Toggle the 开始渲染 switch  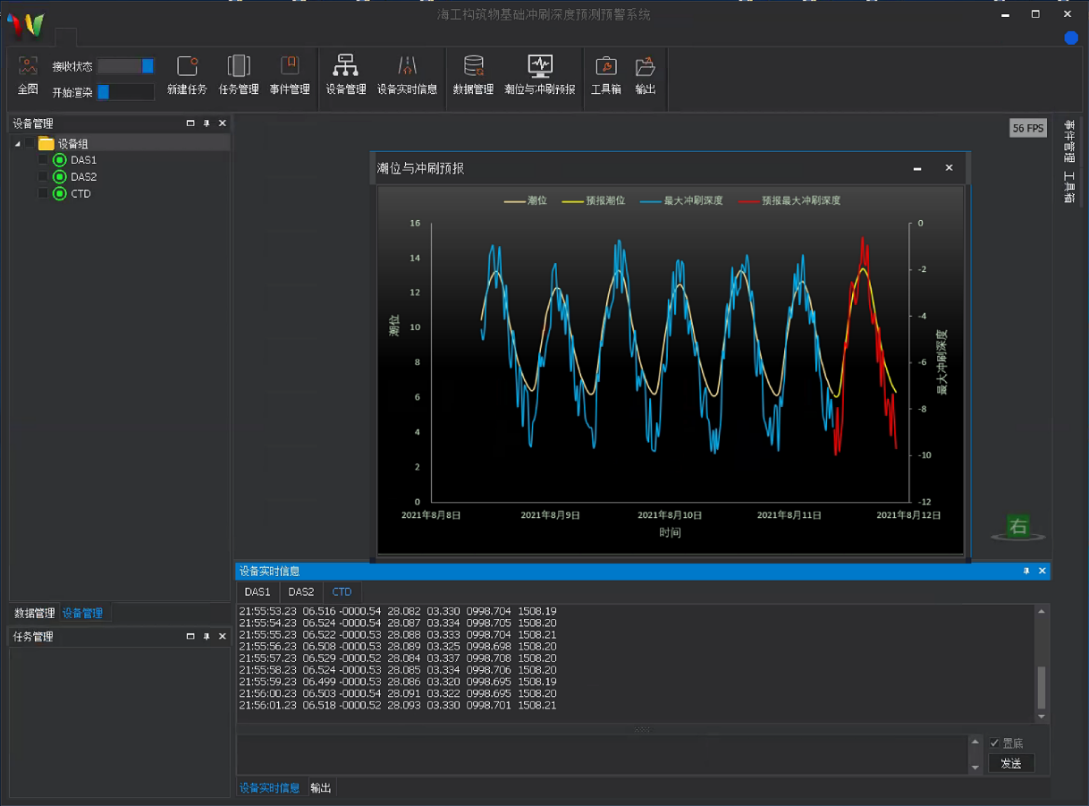[126, 92]
